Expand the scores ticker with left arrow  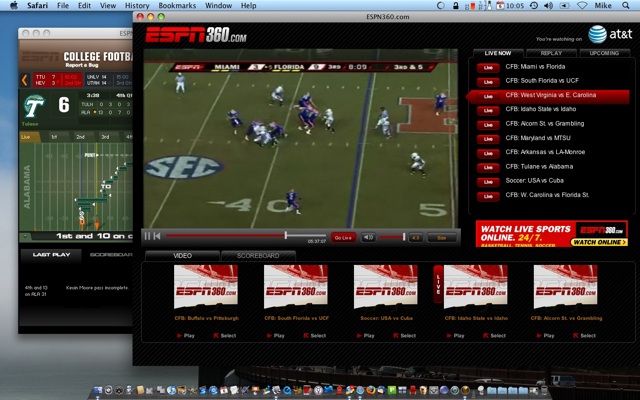[x=26, y=80]
